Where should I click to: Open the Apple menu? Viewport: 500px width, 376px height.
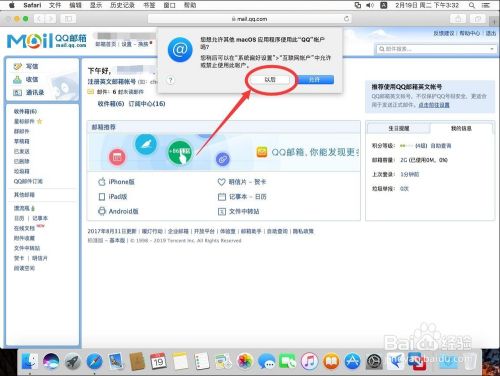(12, 5)
